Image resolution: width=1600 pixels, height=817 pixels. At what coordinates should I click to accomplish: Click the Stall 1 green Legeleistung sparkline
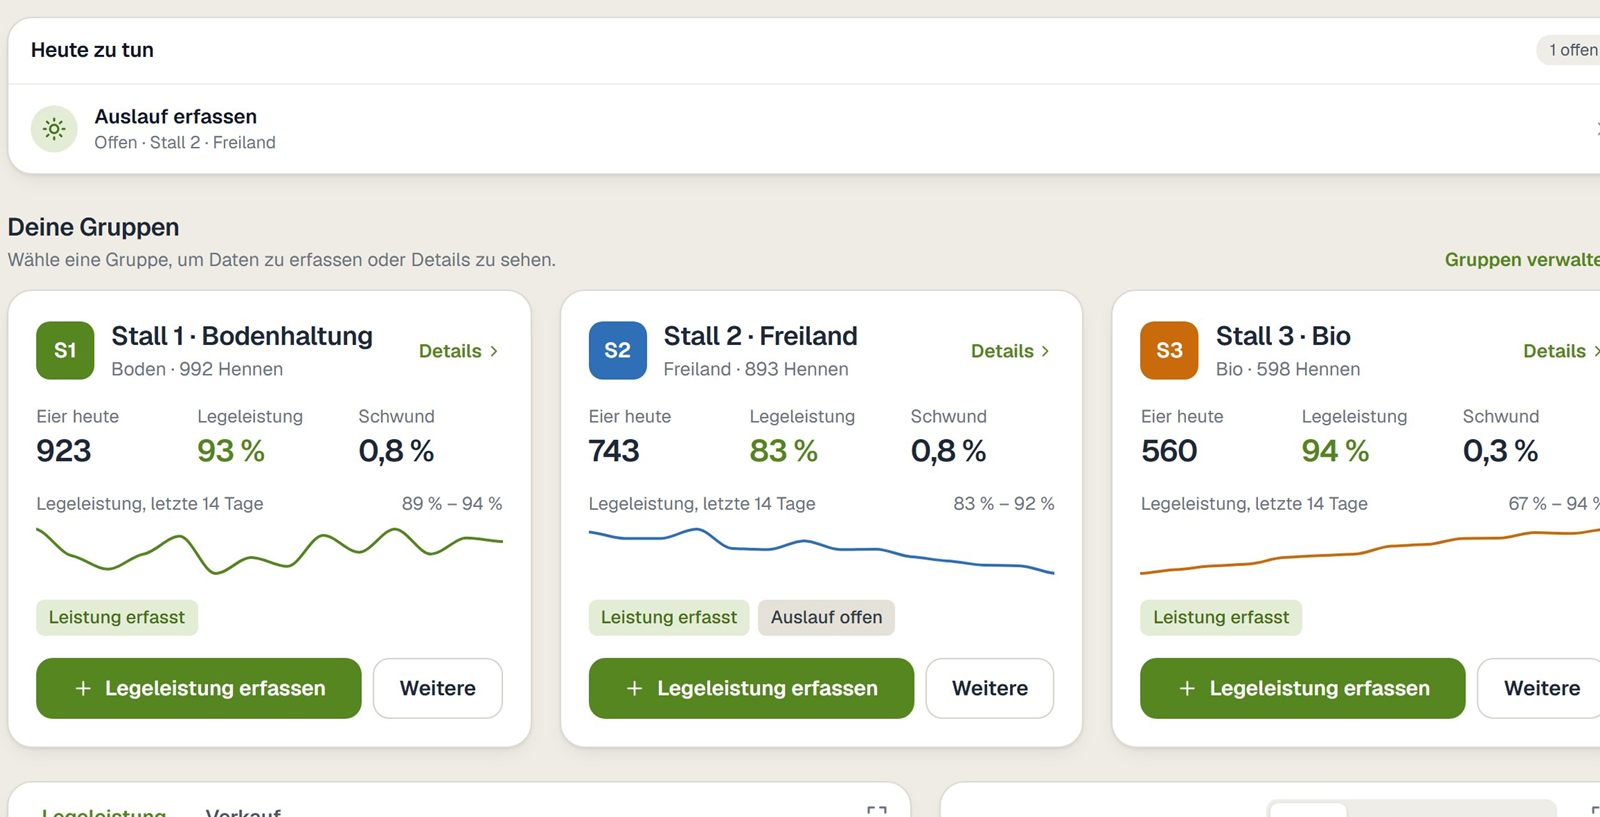click(x=269, y=550)
